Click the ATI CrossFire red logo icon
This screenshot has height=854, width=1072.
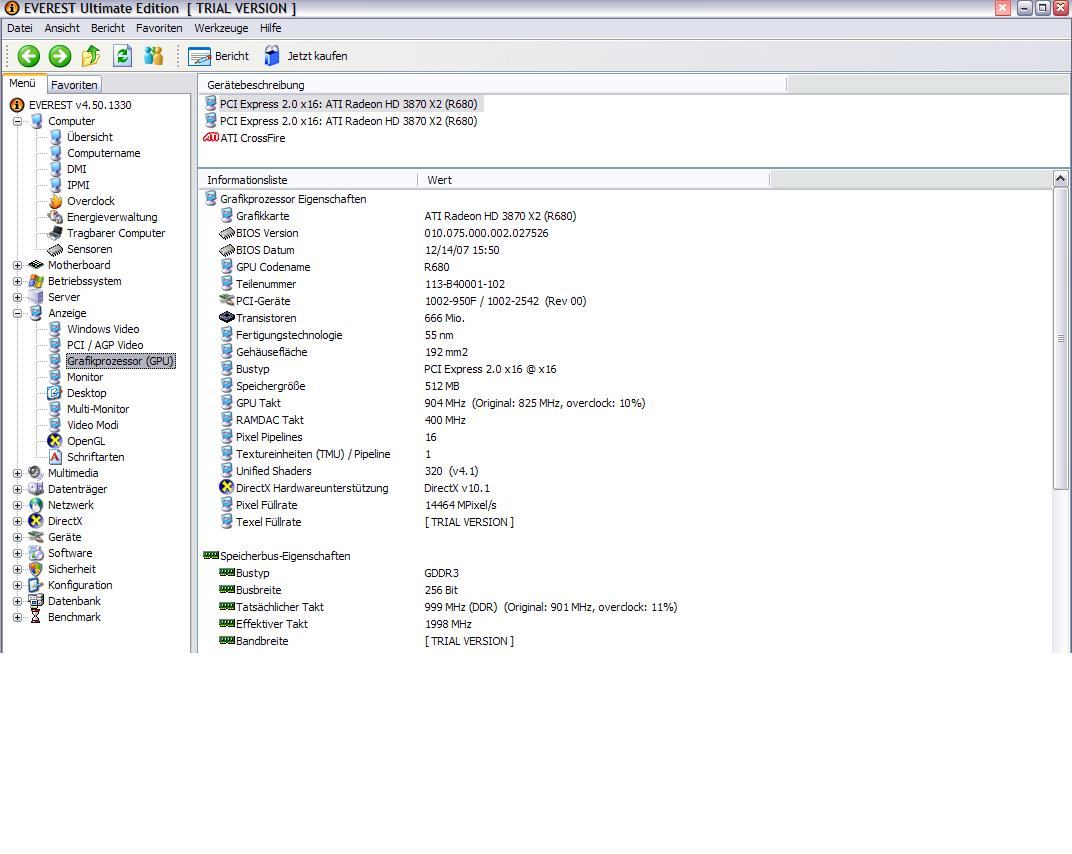coord(211,137)
